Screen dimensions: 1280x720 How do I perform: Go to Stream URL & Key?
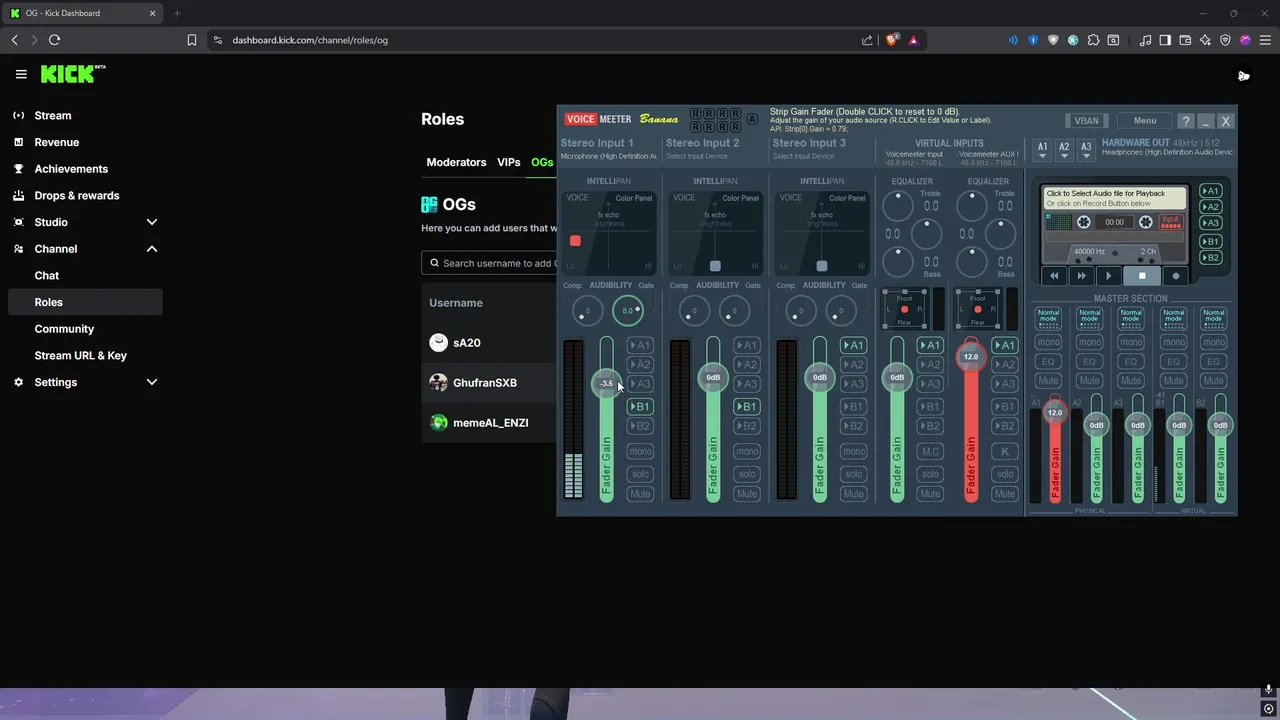[81, 355]
